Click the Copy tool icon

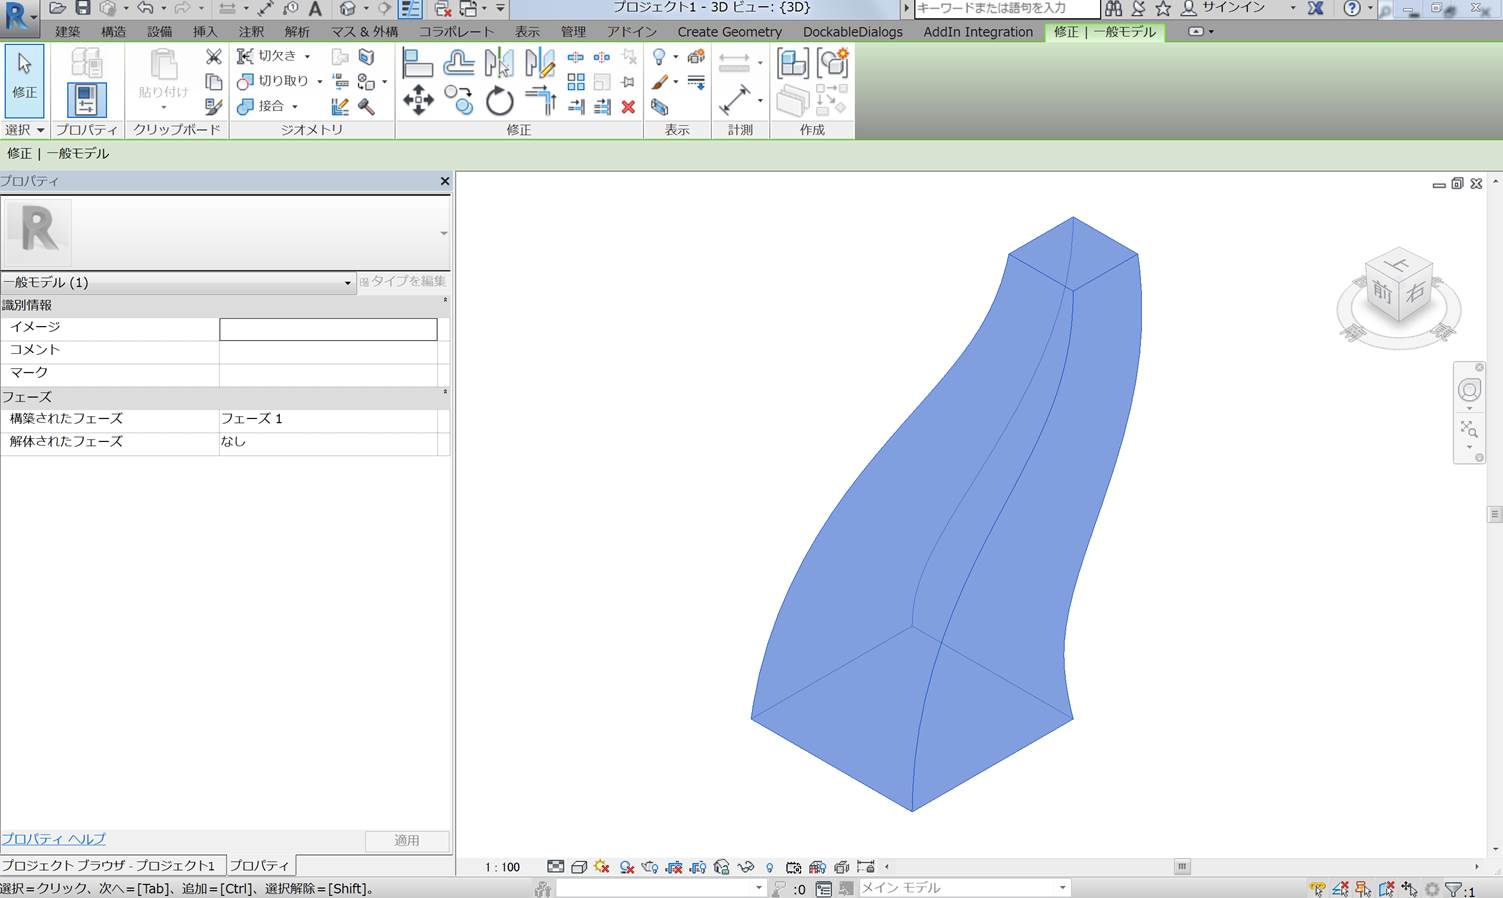tap(459, 100)
